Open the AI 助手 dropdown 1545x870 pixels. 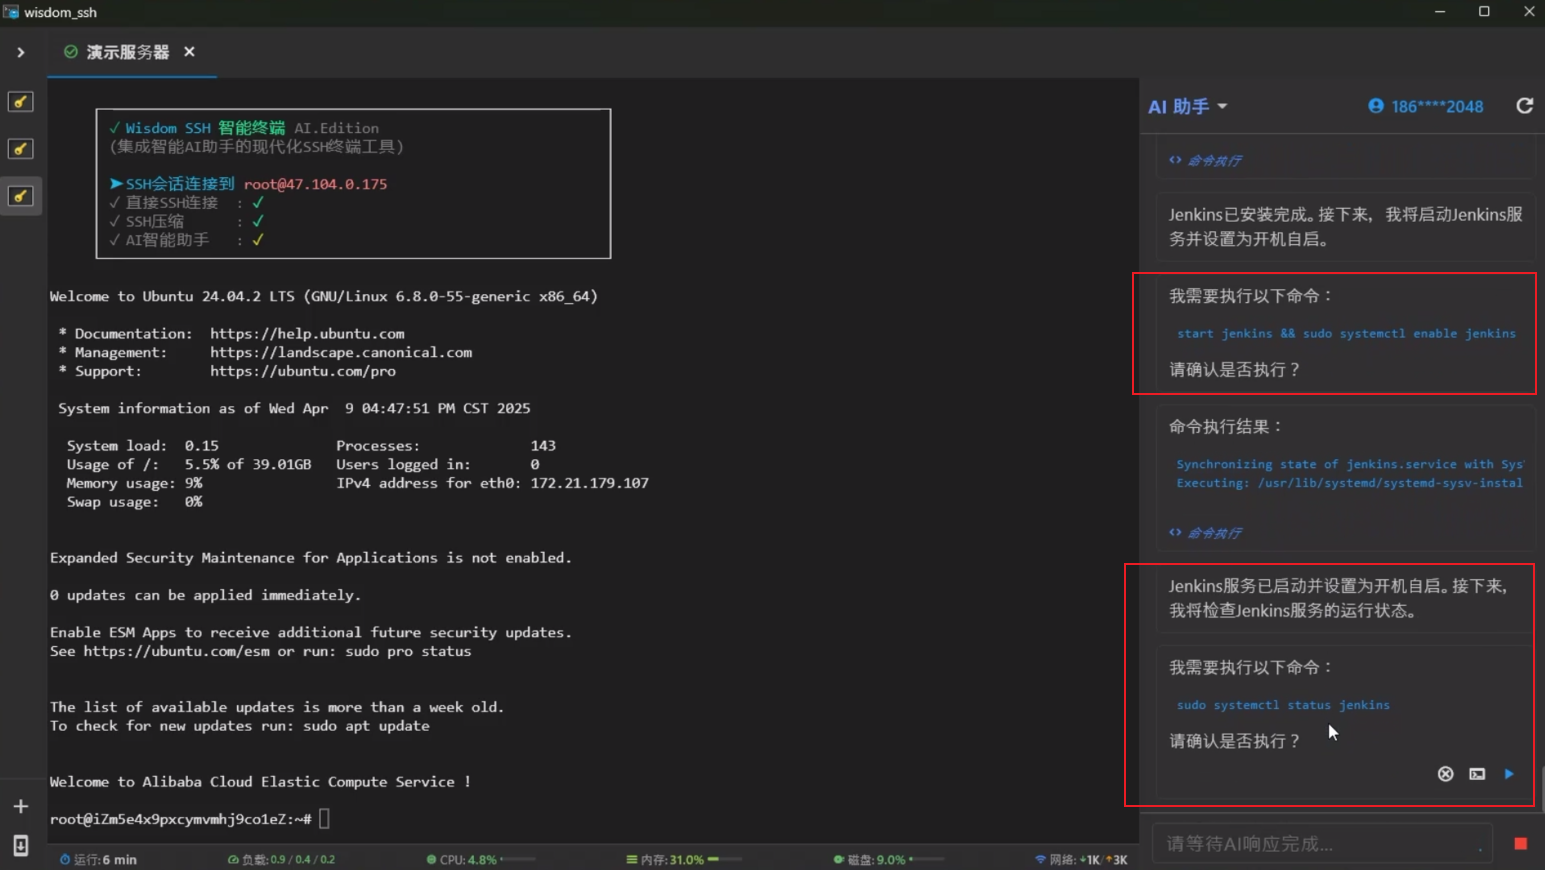click(1188, 106)
